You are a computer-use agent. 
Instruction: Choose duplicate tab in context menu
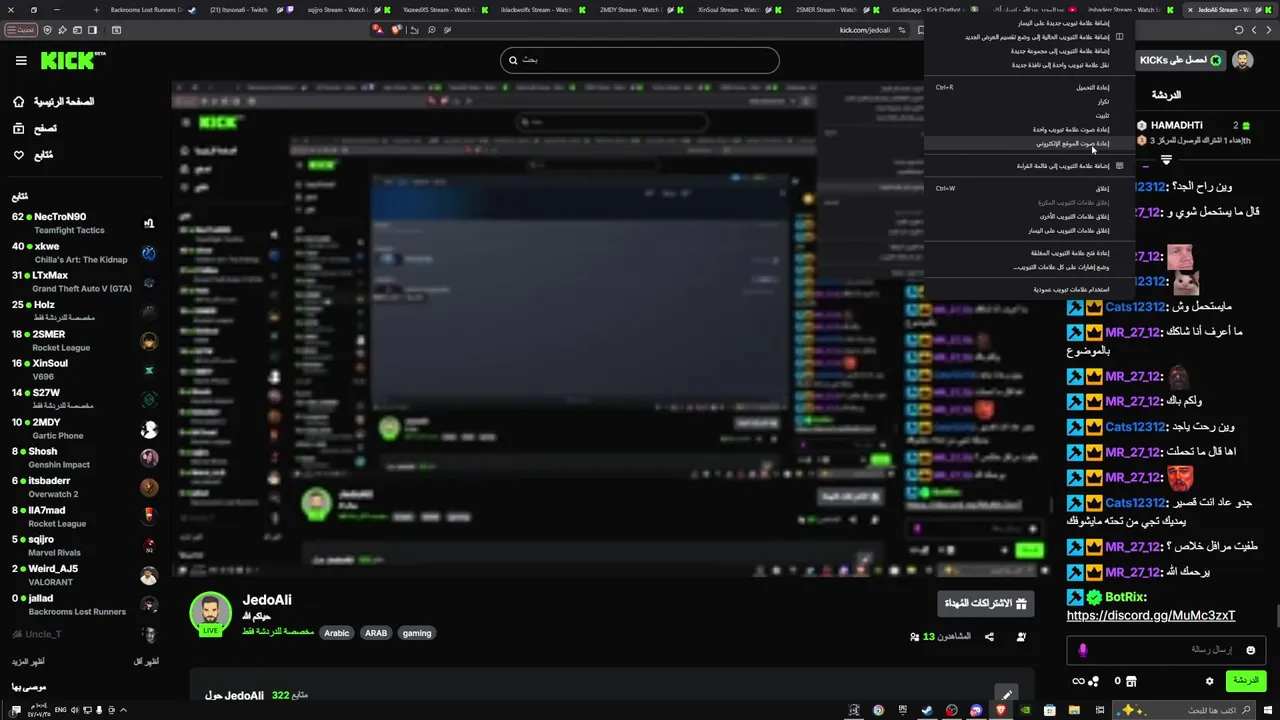1030,102
